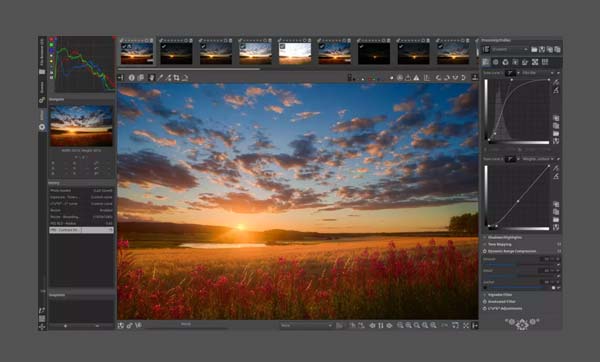Viewport: 600px width, 362px height.
Task: Copy processing profile to clipboard
Action: [549, 49]
